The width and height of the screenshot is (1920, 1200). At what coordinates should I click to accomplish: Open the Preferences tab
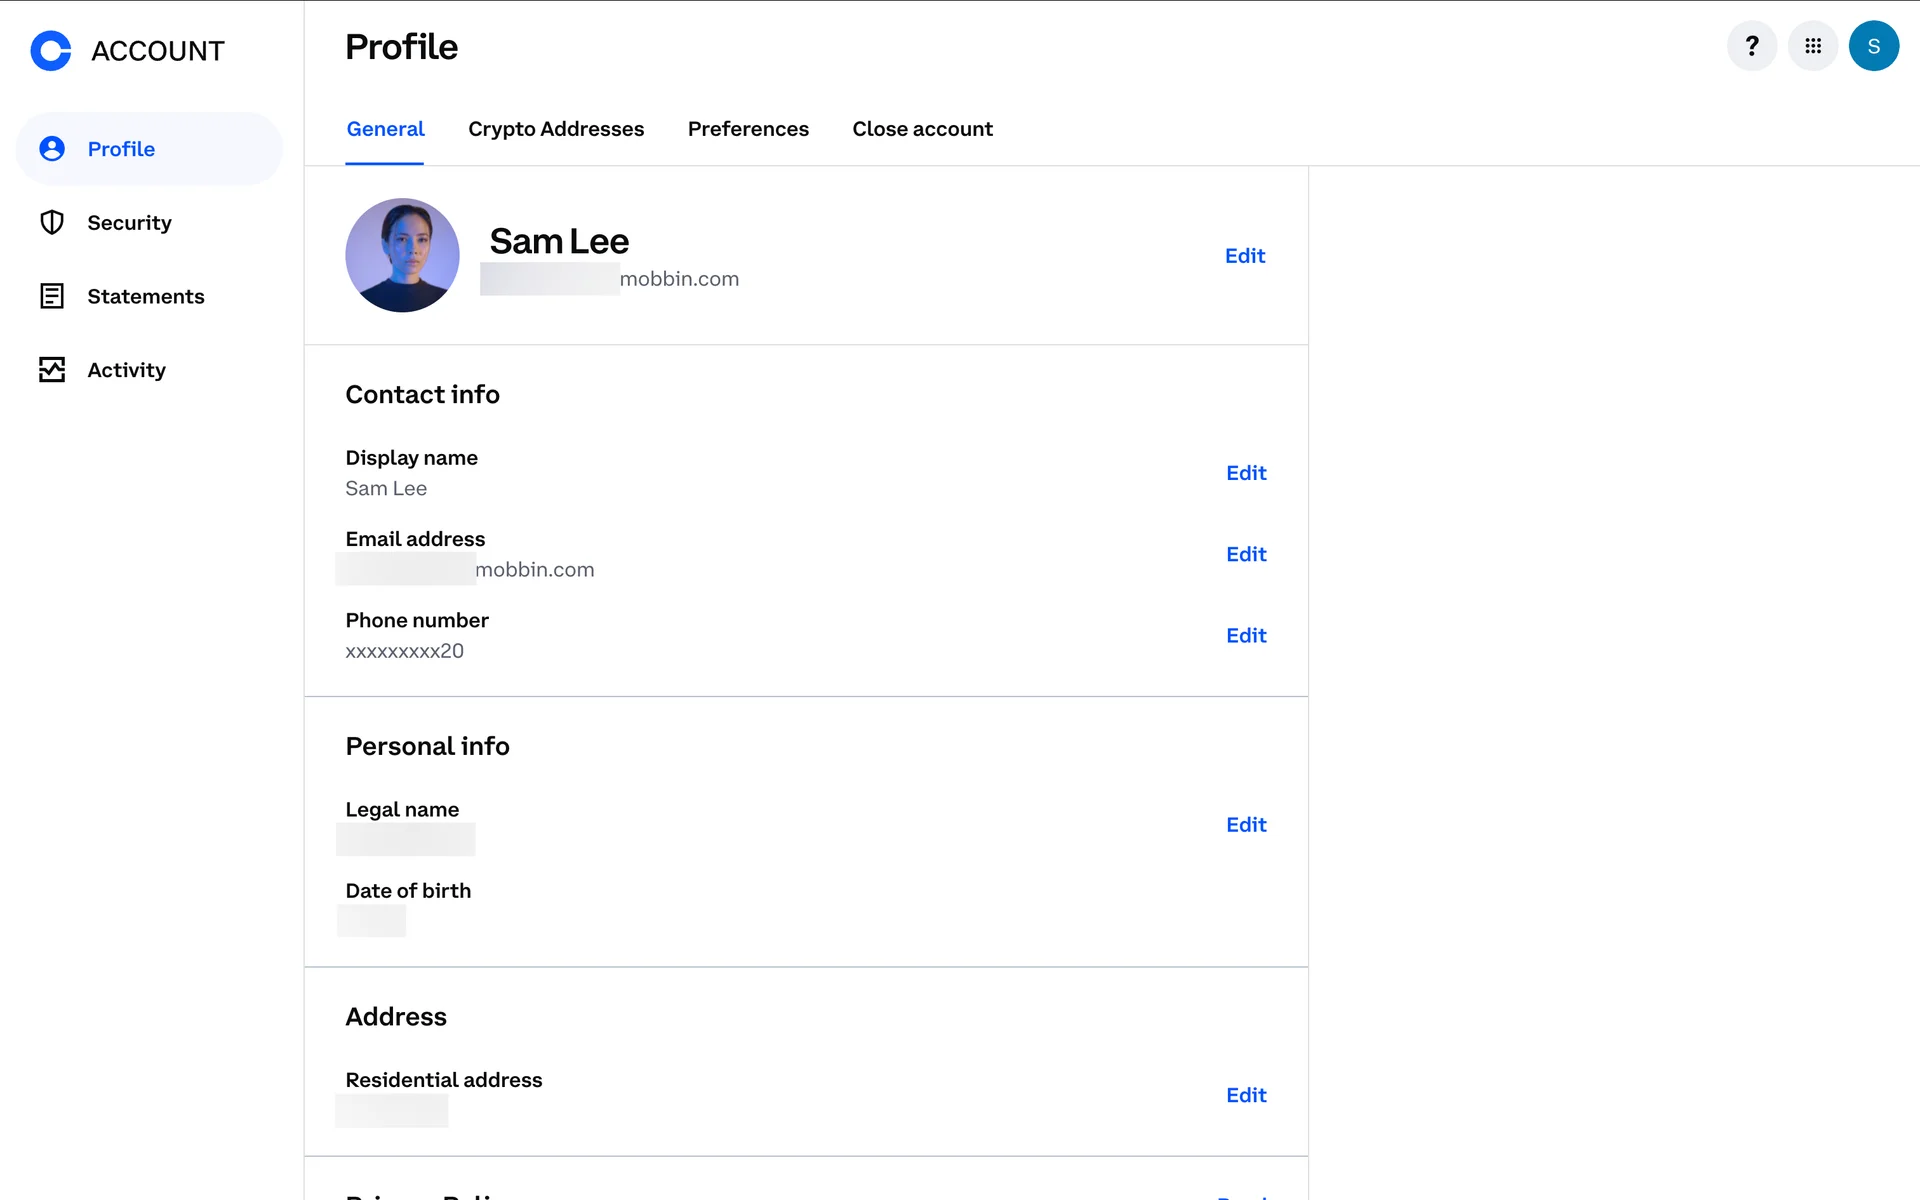coord(748,129)
